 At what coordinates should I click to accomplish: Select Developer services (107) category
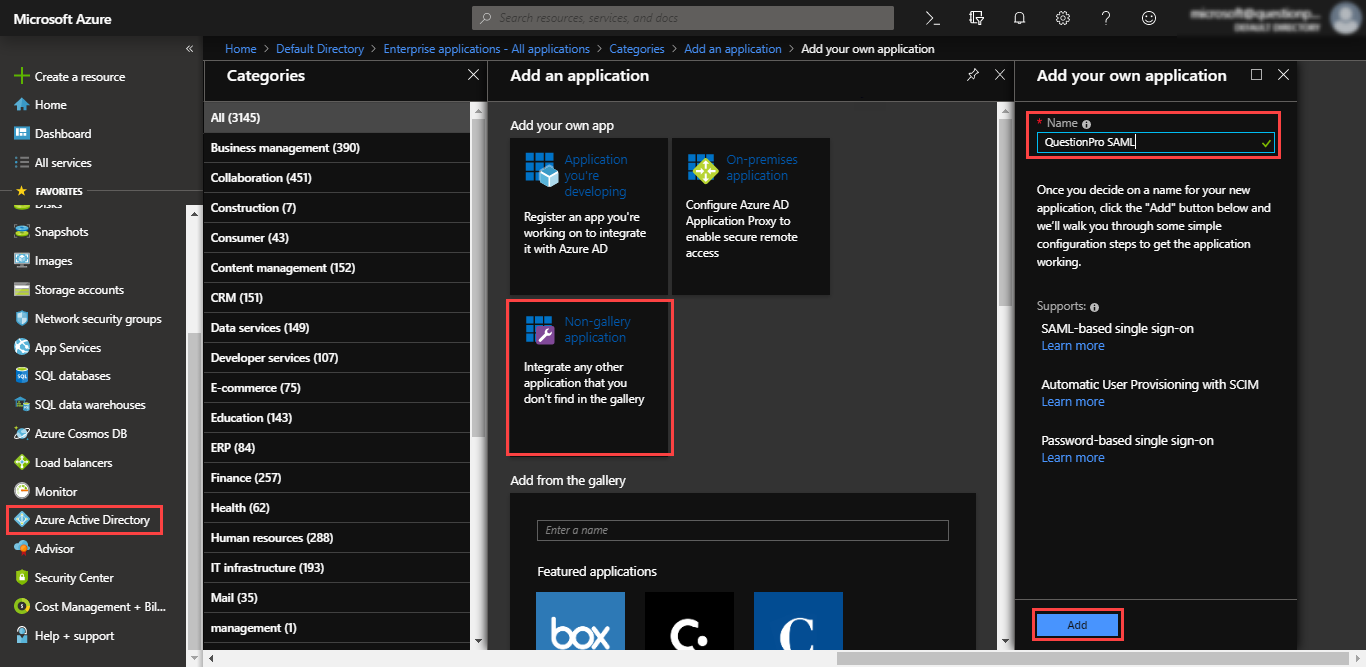coord(337,357)
